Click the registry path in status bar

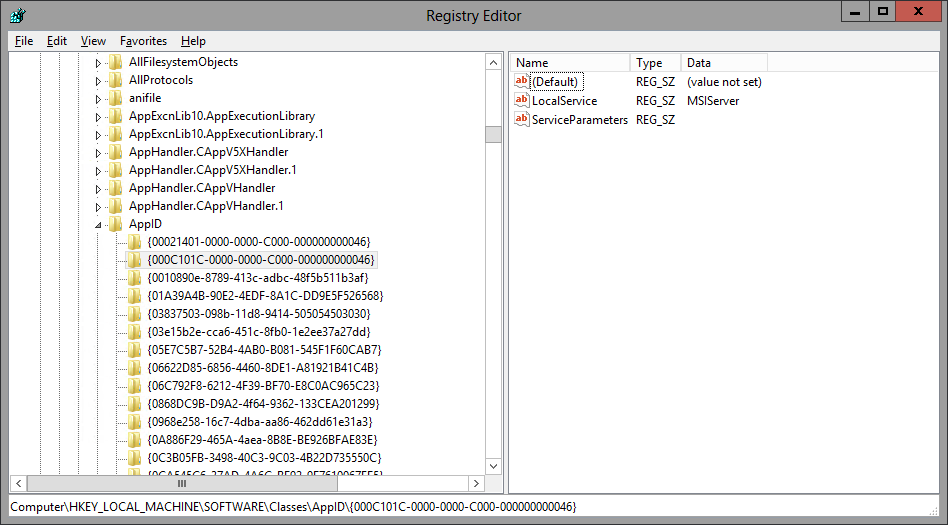(x=293, y=506)
